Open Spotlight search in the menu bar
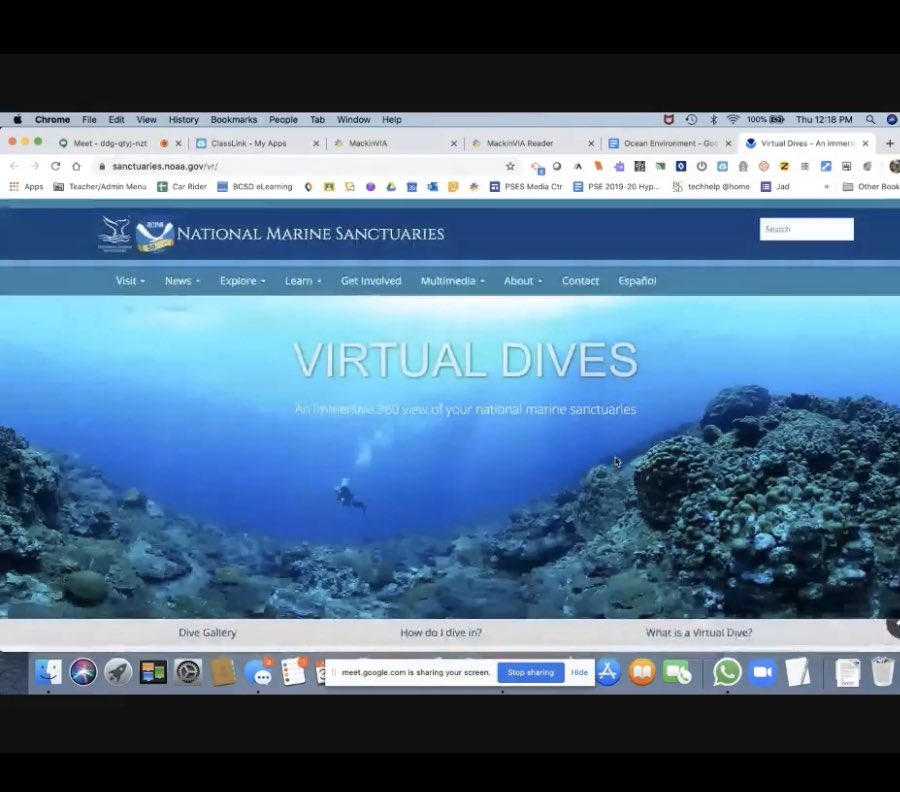Screen dimensions: 900x792 (870, 119)
